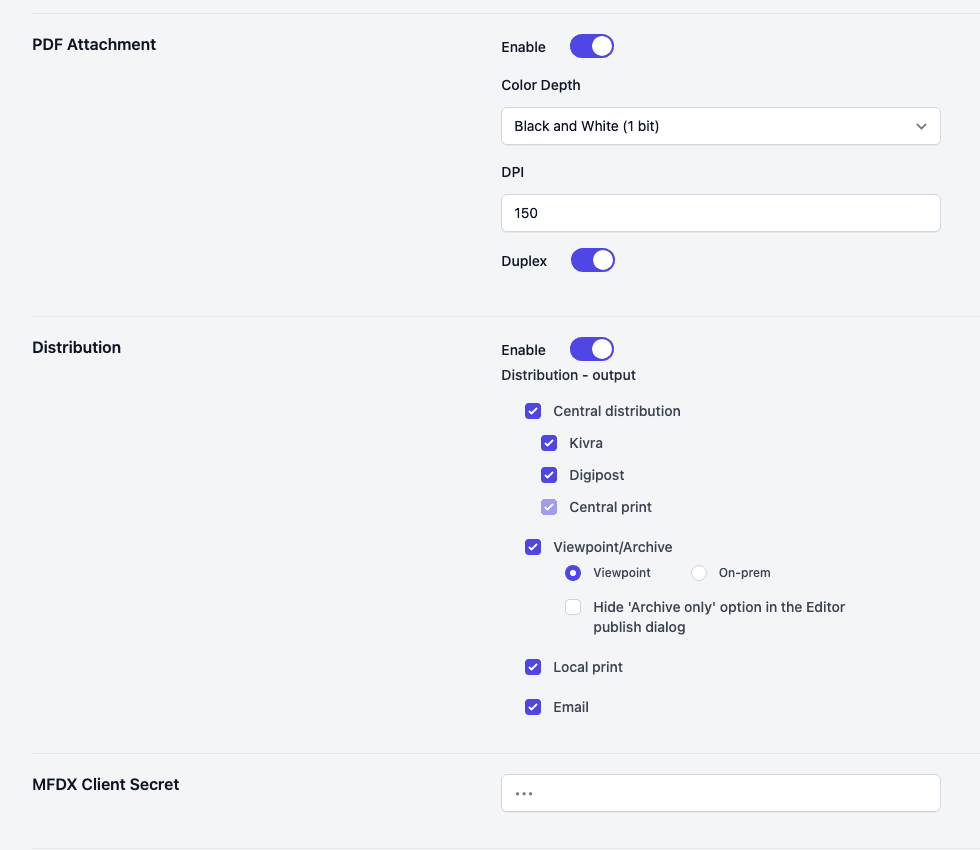
Task: Click the 'PDF Attachment' heading
Action: (94, 44)
